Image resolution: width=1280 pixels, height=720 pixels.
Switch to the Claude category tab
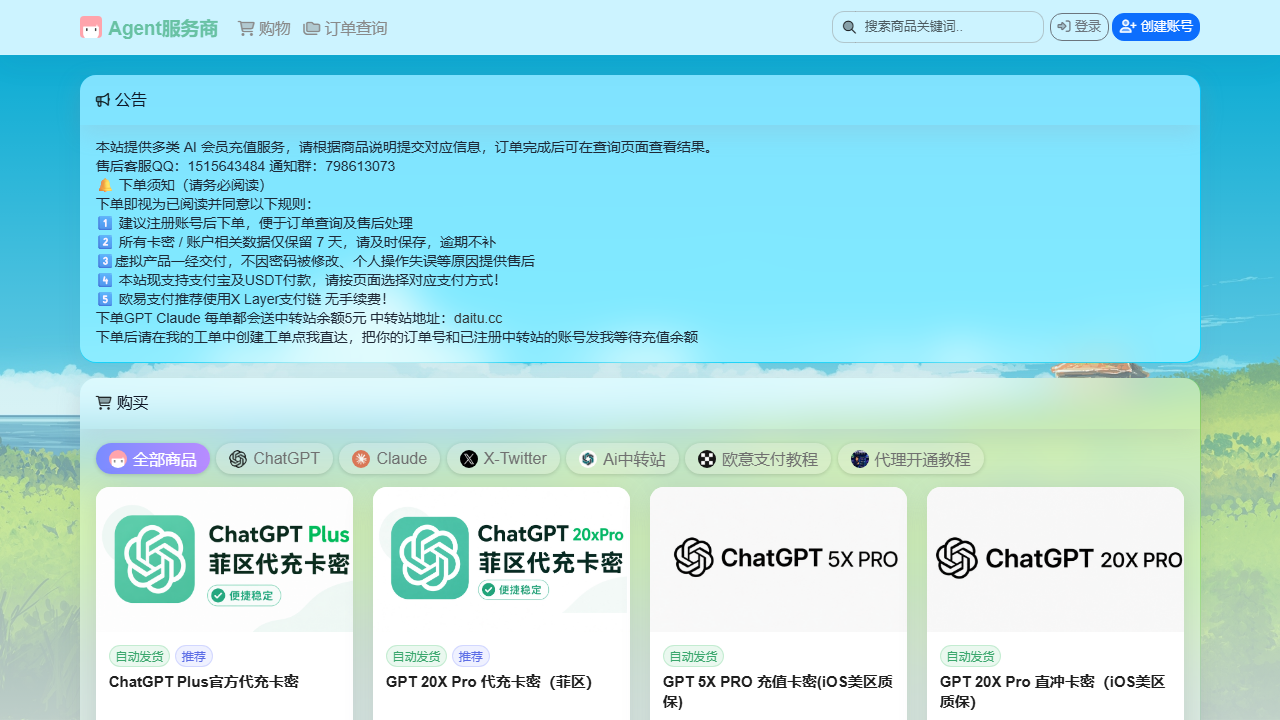(x=389, y=459)
